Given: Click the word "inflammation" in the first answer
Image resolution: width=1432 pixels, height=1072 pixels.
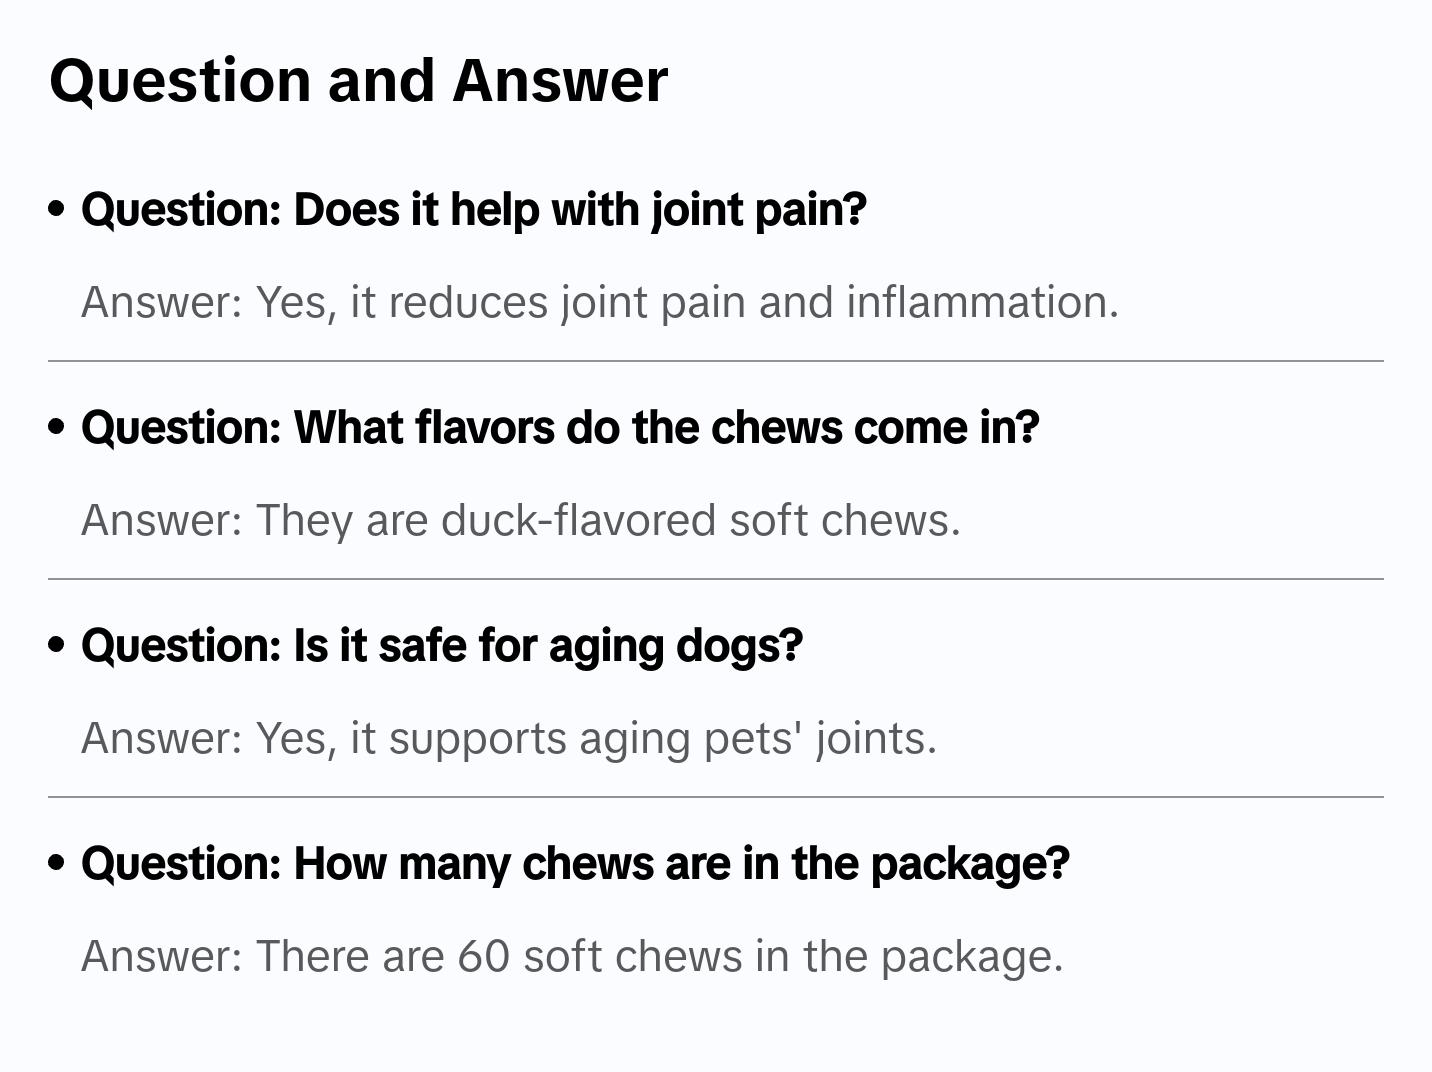Looking at the screenshot, I should click(981, 302).
